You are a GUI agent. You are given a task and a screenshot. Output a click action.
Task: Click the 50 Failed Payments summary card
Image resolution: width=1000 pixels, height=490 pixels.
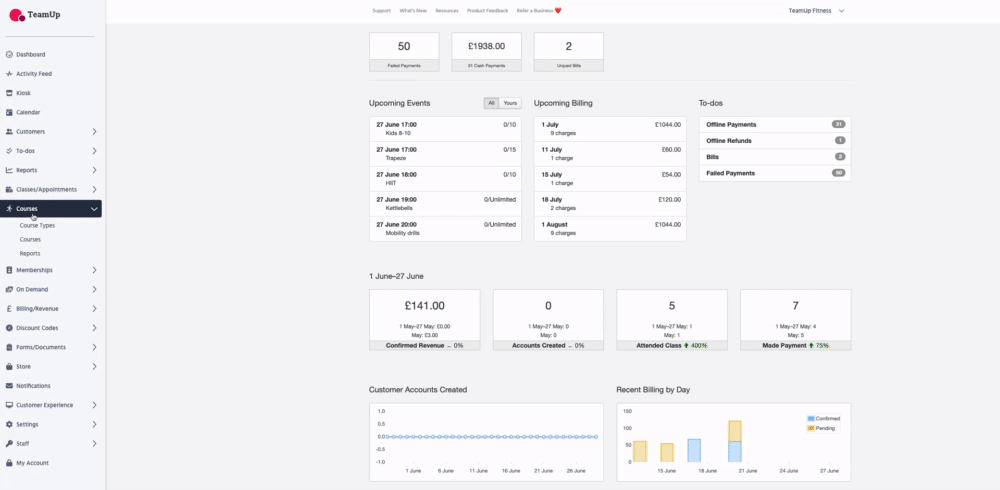click(404, 51)
